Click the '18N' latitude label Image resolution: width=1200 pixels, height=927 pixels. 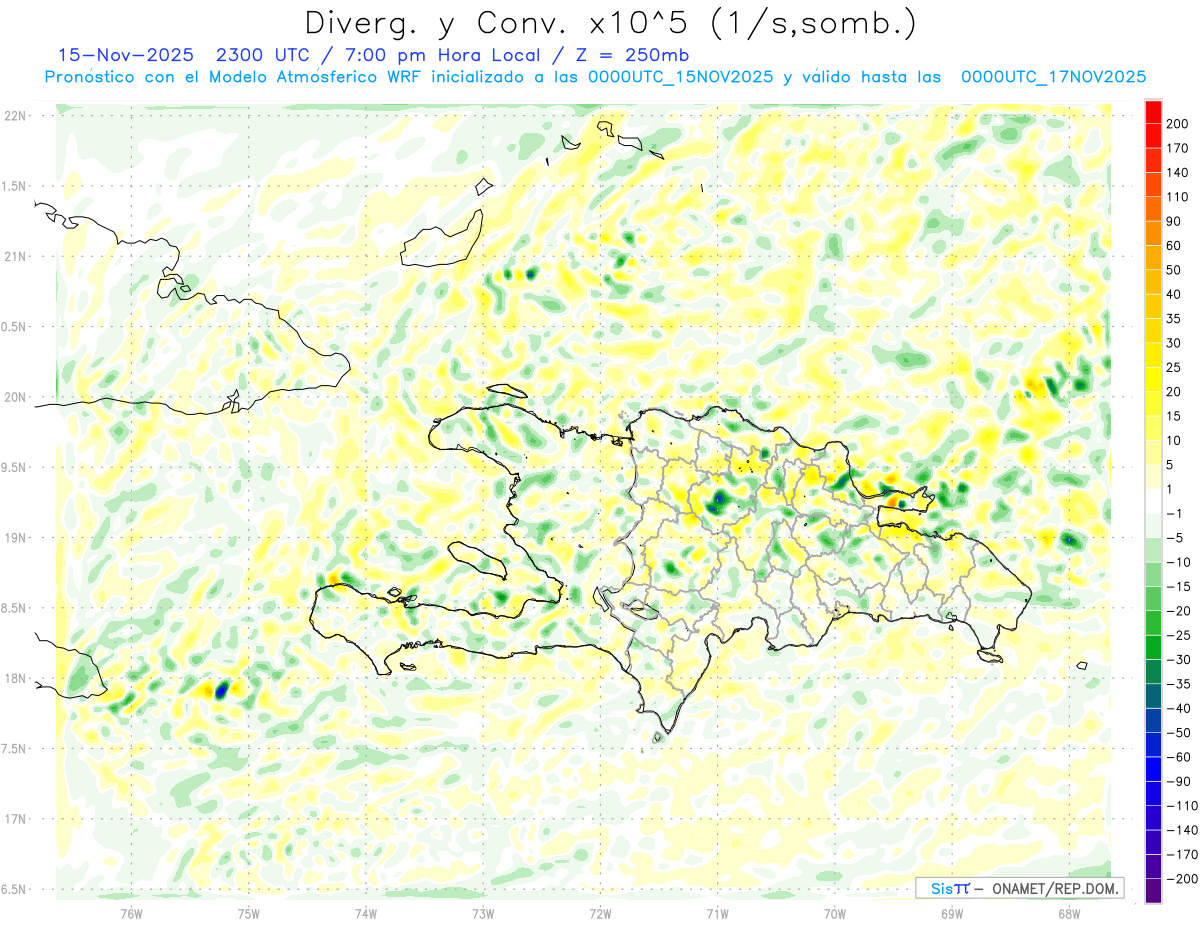point(16,679)
